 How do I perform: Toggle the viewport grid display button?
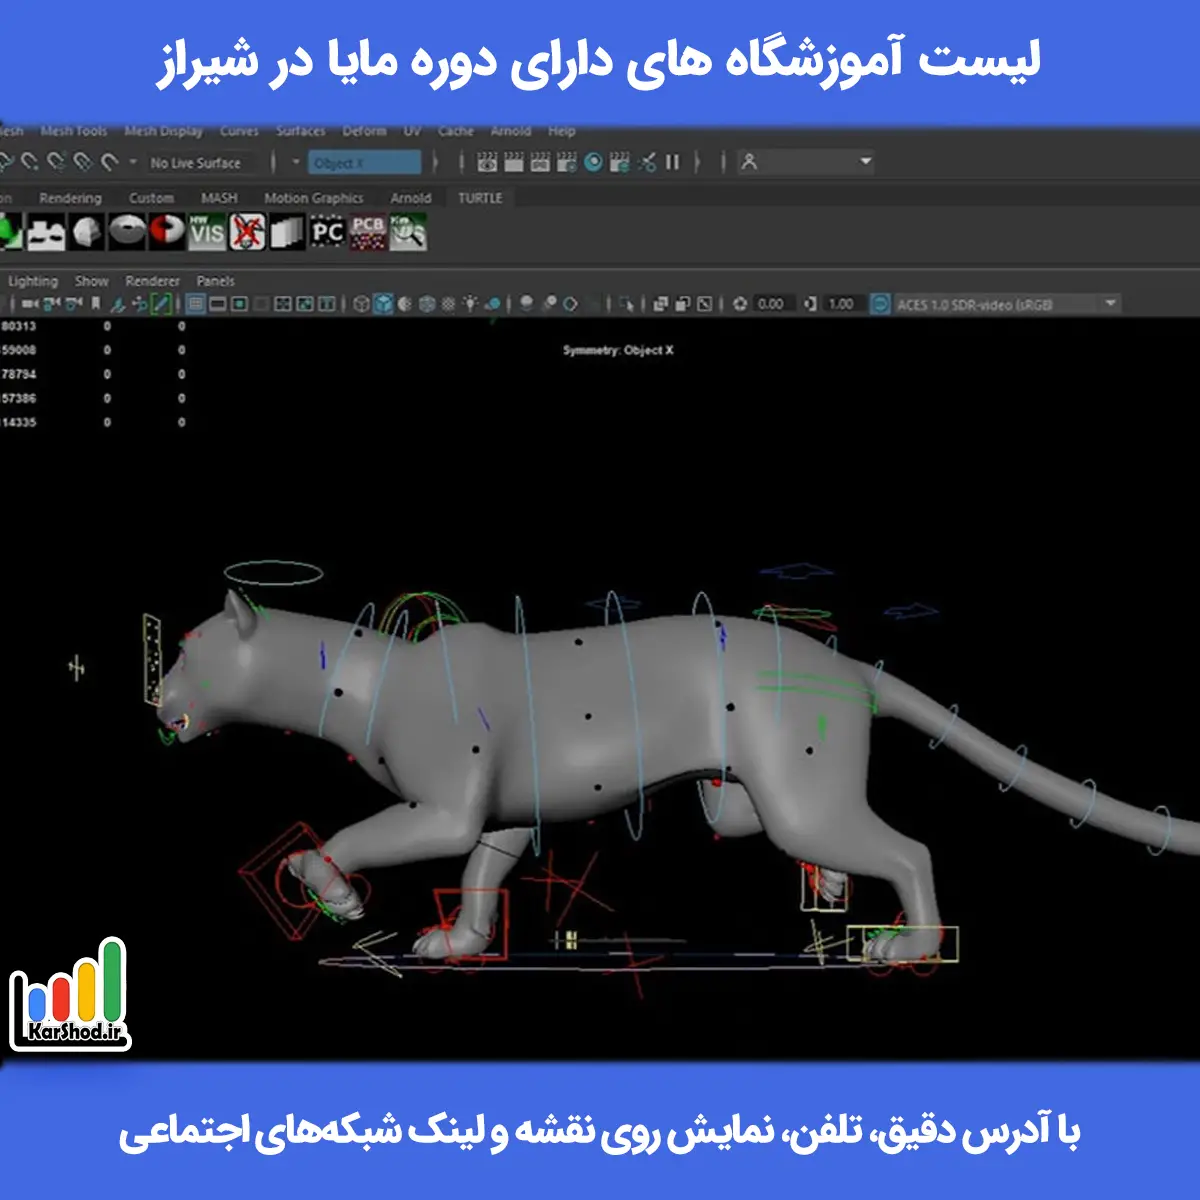[x=196, y=304]
